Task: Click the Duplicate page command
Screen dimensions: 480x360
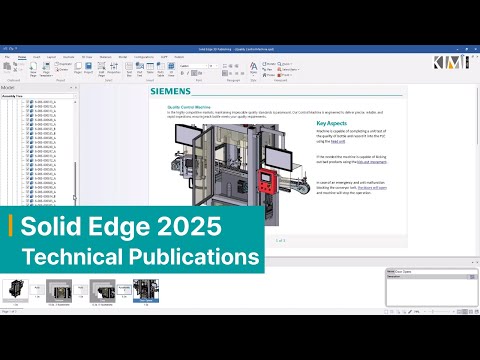Action: click(64, 64)
